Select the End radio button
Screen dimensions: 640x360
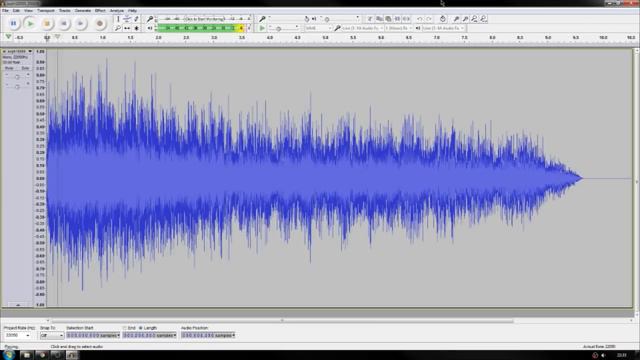click(x=125, y=328)
